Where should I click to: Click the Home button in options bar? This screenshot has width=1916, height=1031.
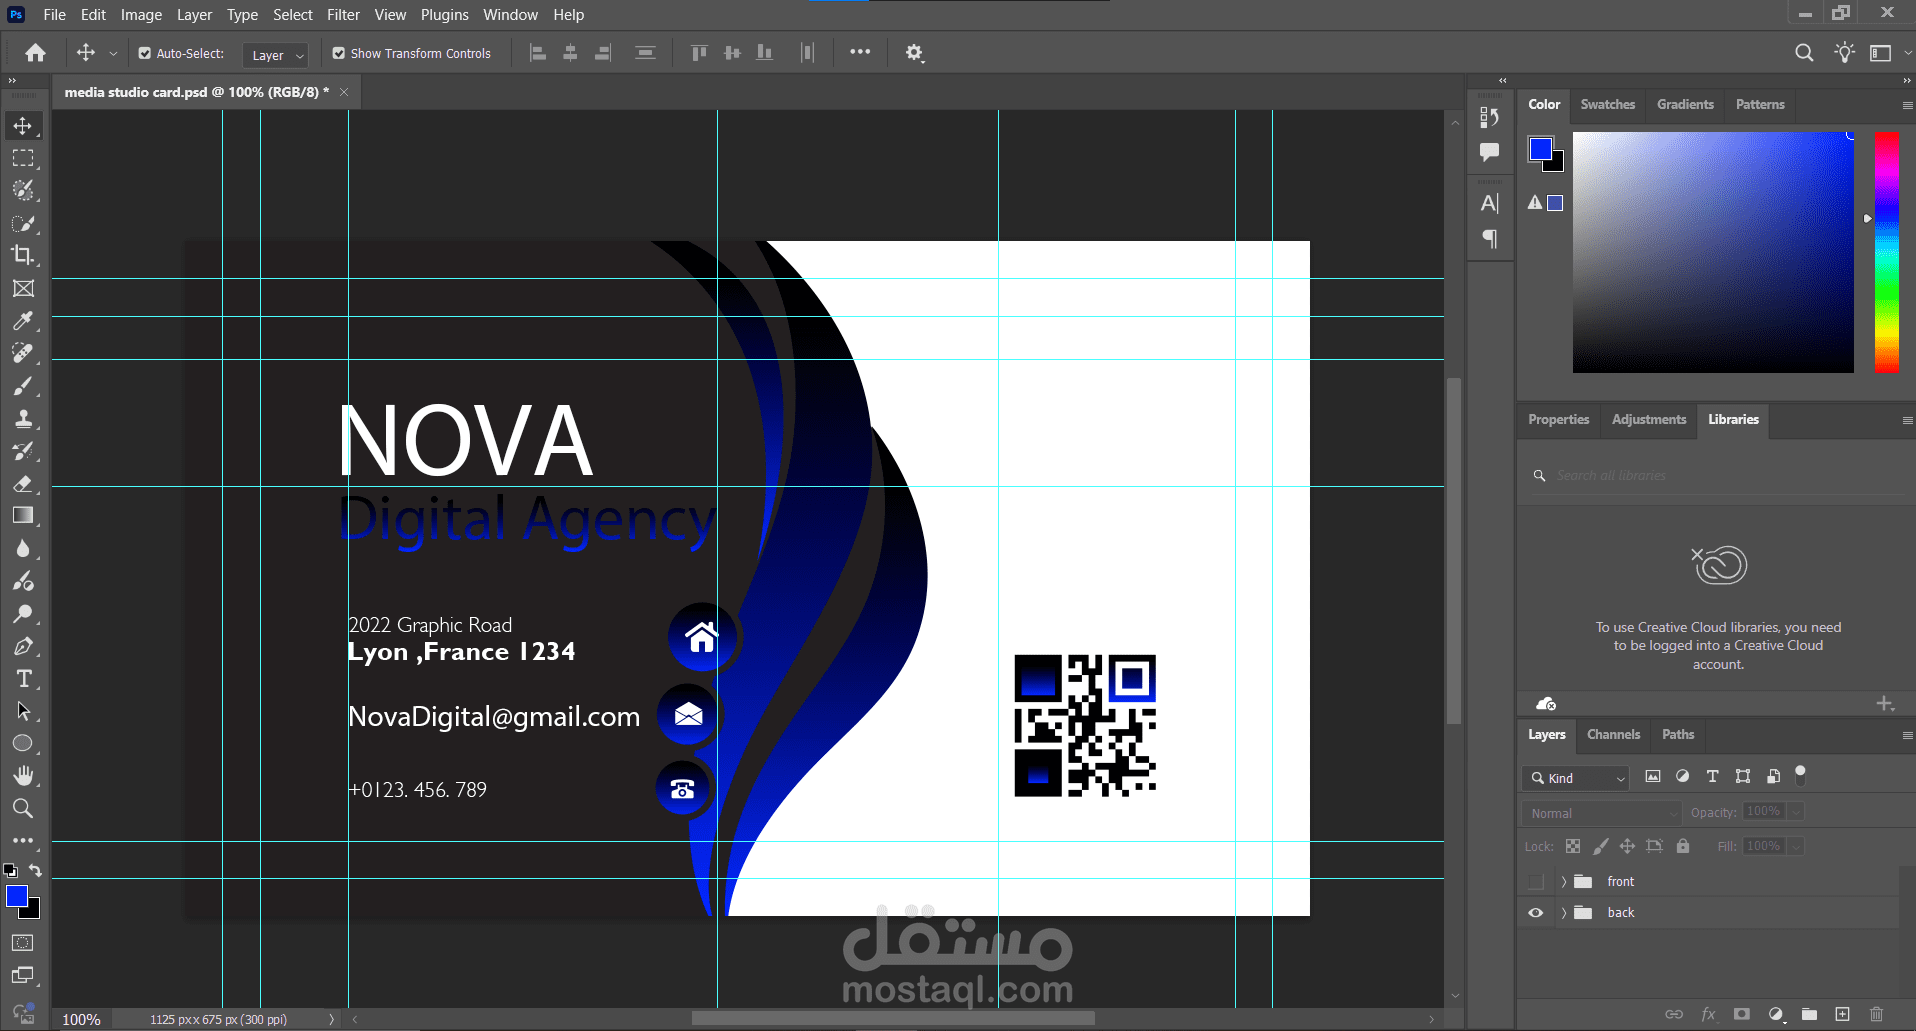point(36,53)
